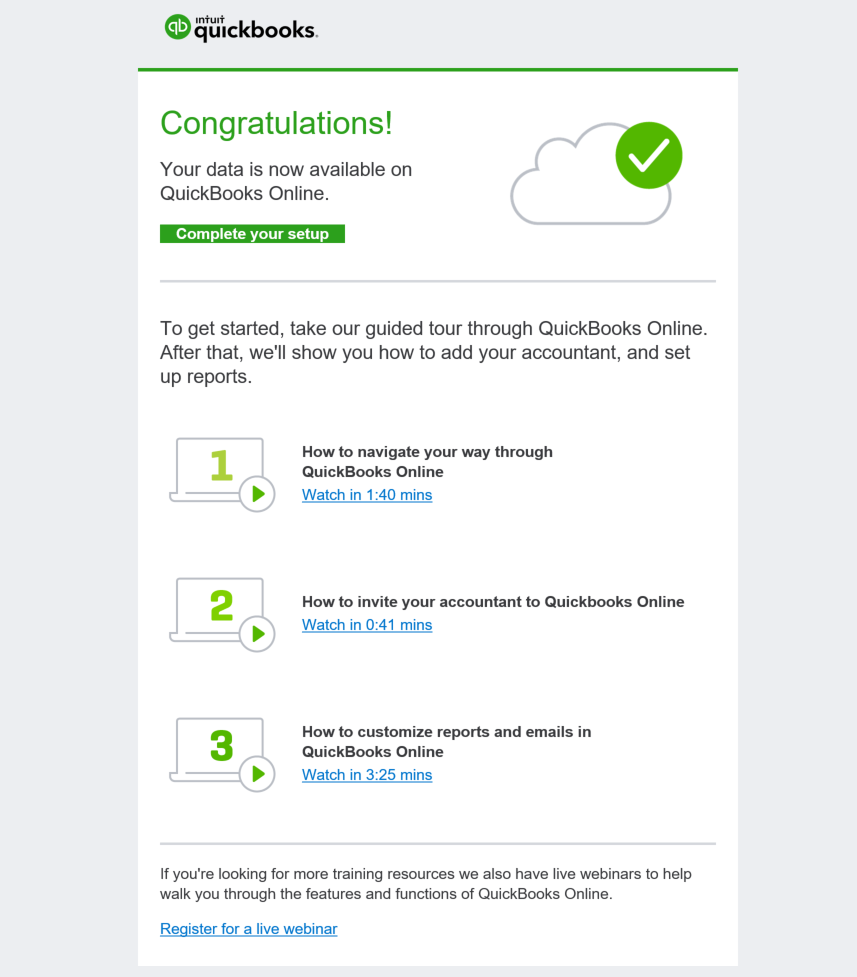Image resolution: width=857 pixels, height=977 pixels.
Task: Open Register for a live webinar link
Action: click(x=248, y=929)
